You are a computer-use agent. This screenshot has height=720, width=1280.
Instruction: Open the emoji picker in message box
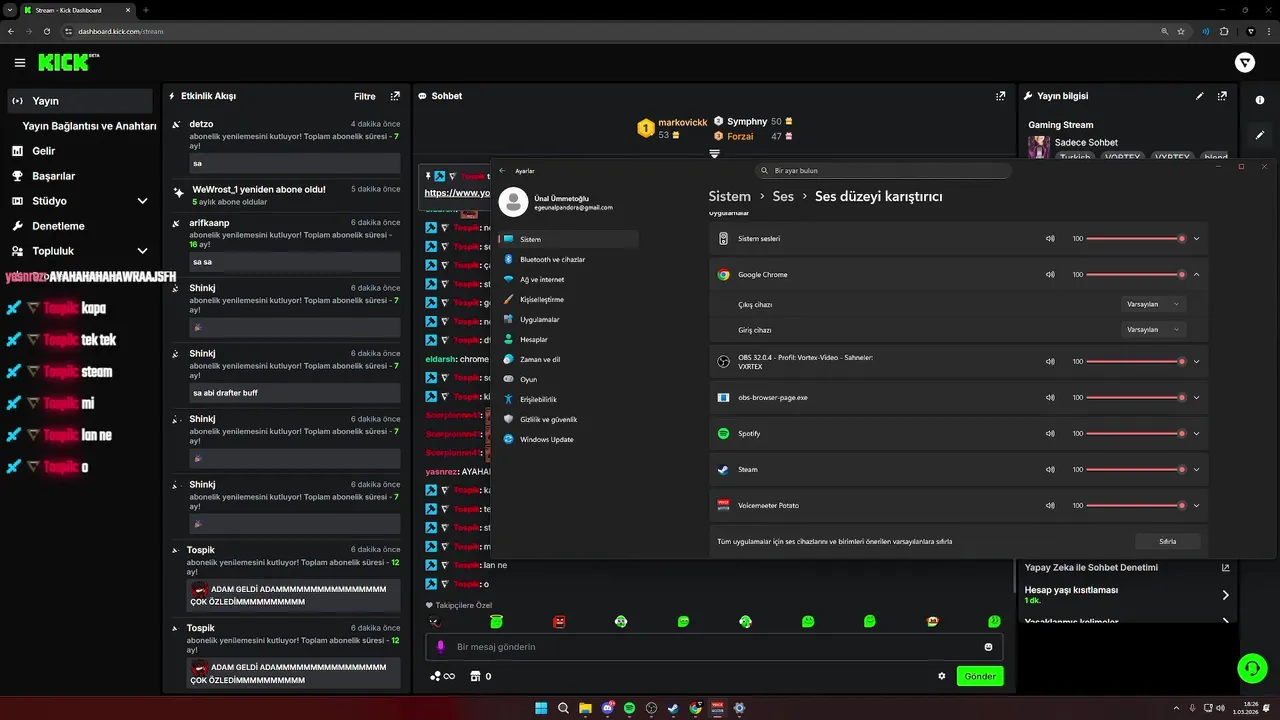tap(989, 647)
